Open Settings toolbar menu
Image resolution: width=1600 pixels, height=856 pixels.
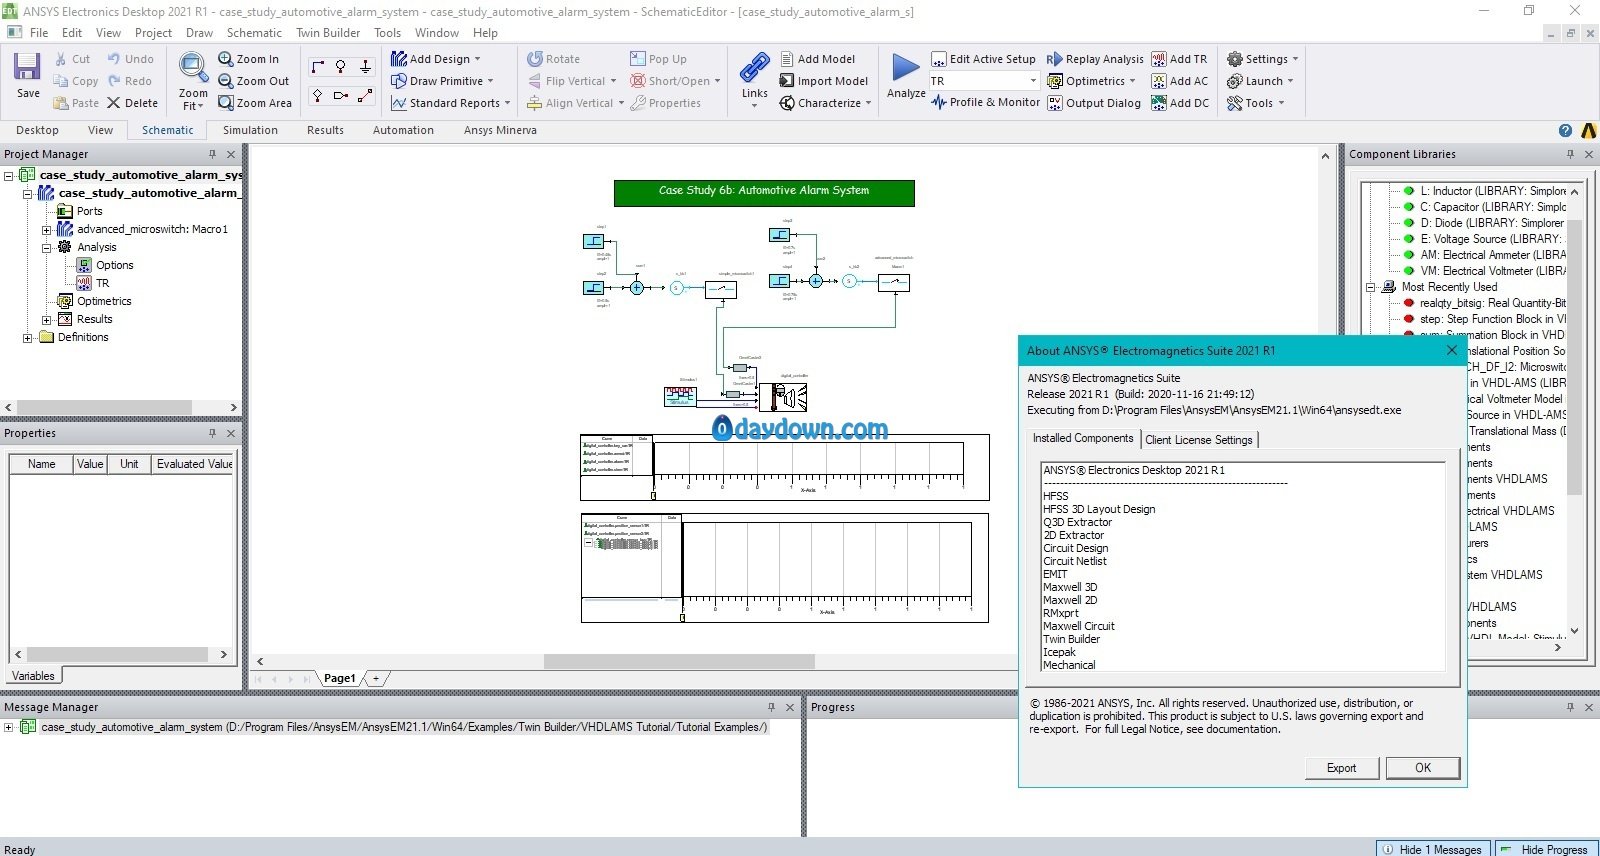click(1262, 59)
